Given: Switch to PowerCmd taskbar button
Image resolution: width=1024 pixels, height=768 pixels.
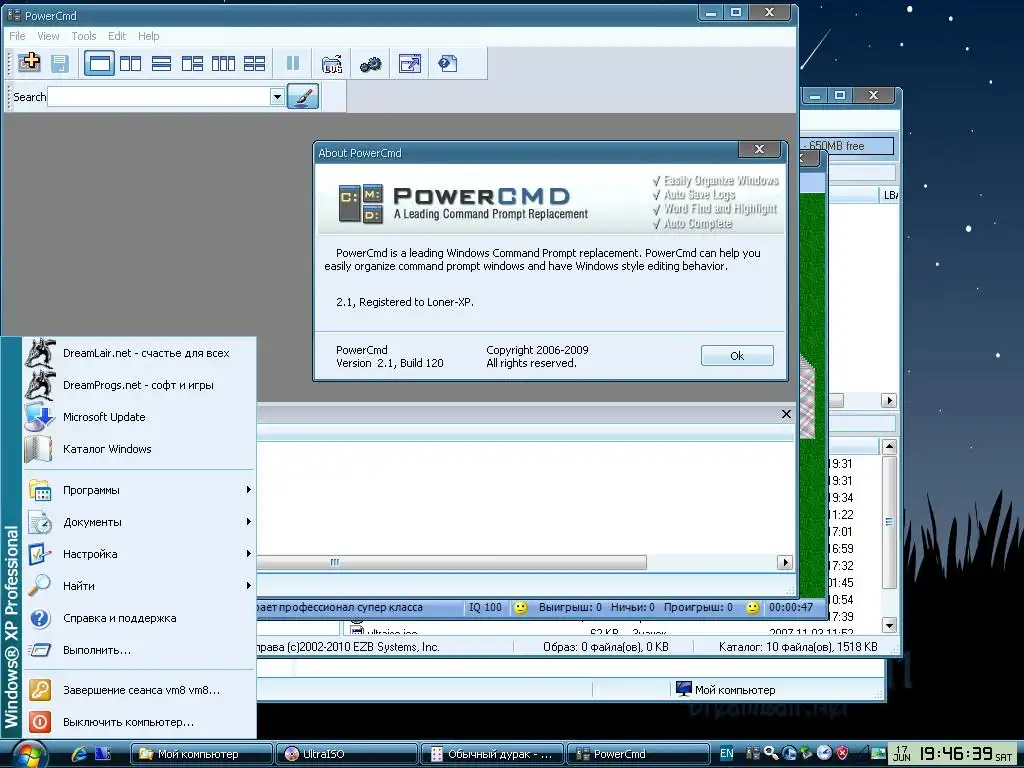Looking at the screenshot, I should click(x=637, y=754).
